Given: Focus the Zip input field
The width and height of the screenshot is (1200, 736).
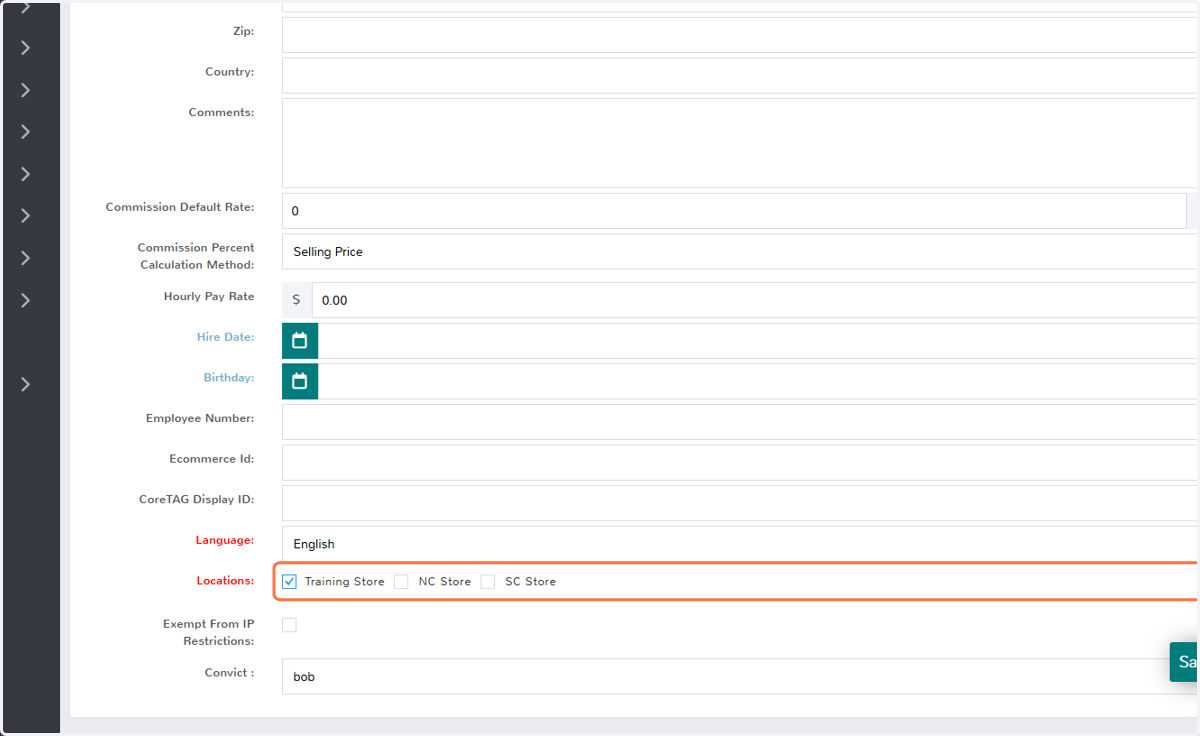Looking at the screenshot, I should pyautogui.click(x=739, y=35).
